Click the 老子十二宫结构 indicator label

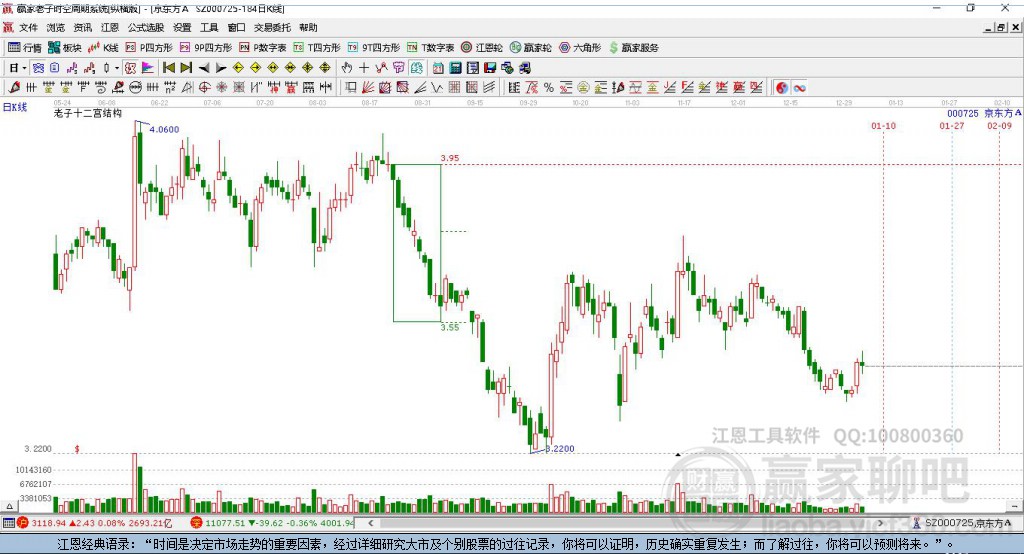pos(88,113)
